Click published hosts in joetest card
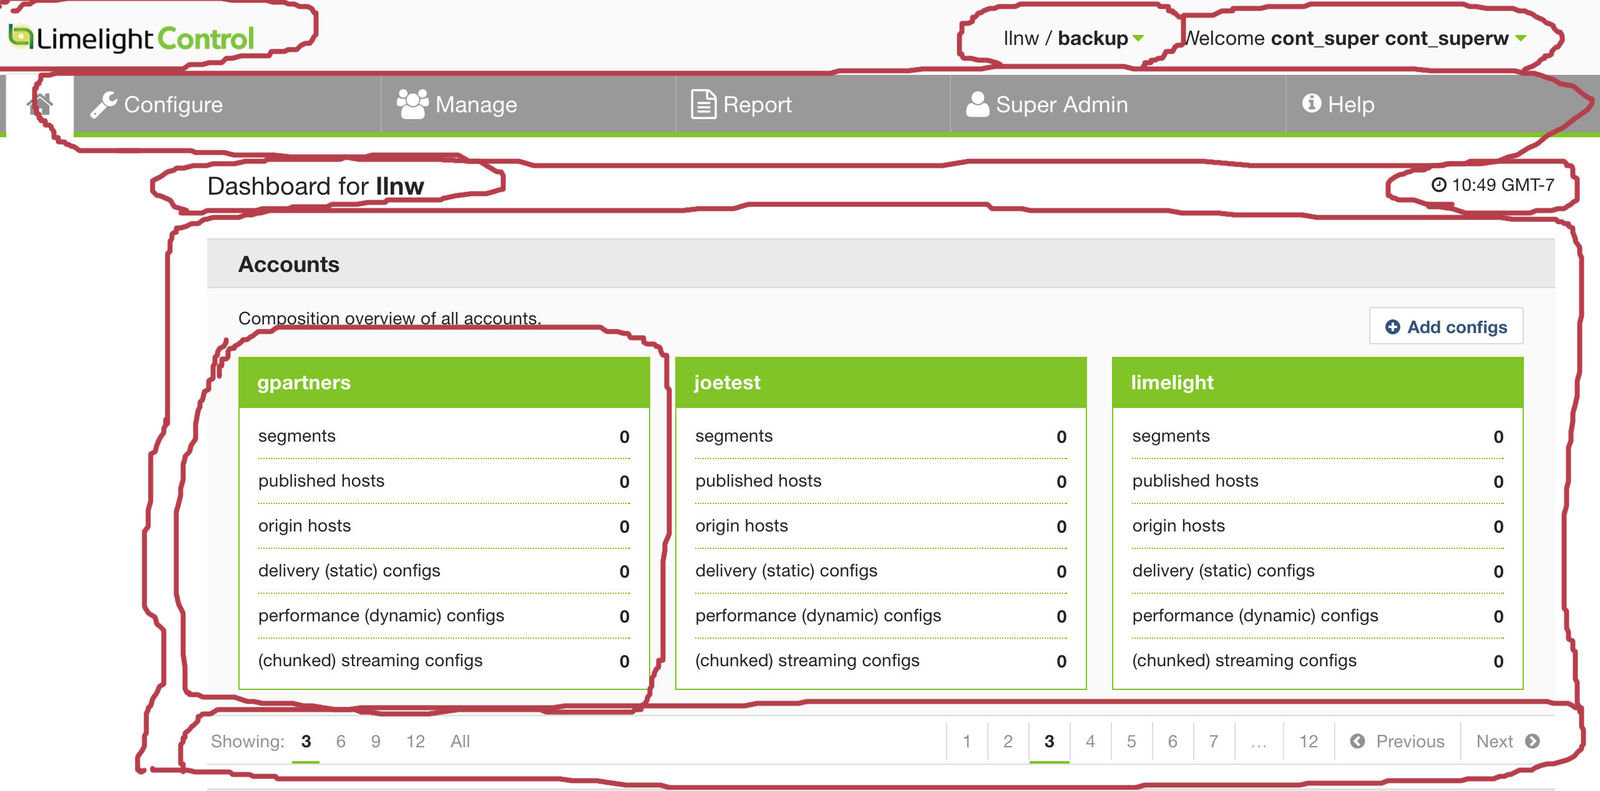The height and width of the screenshot is (791, 1600). 881,481
